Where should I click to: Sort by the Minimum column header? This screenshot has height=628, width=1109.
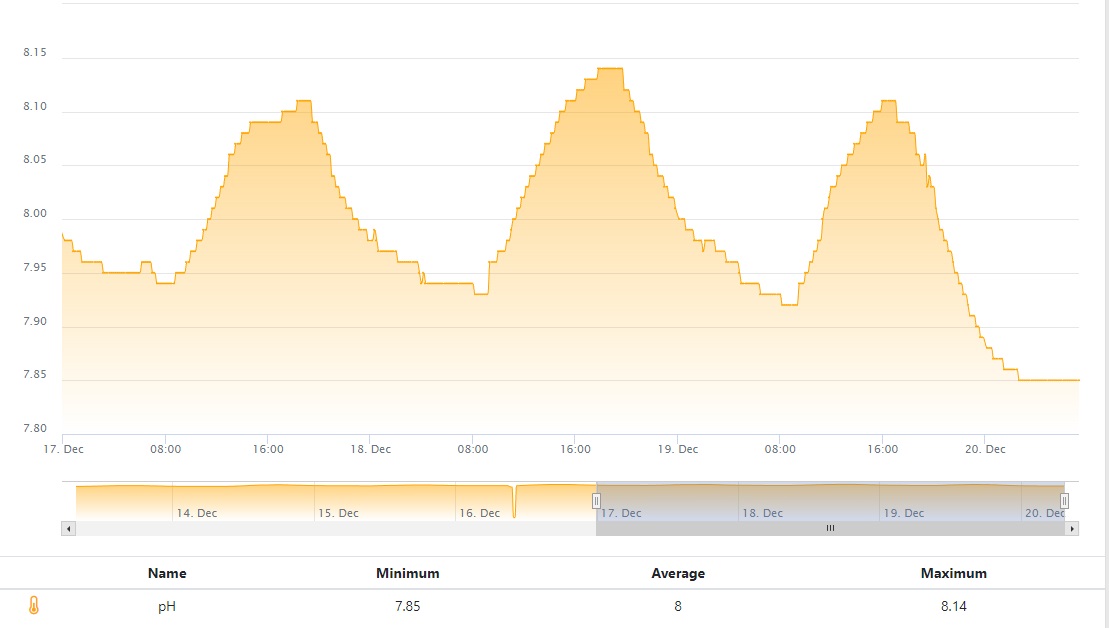(407, 574)
